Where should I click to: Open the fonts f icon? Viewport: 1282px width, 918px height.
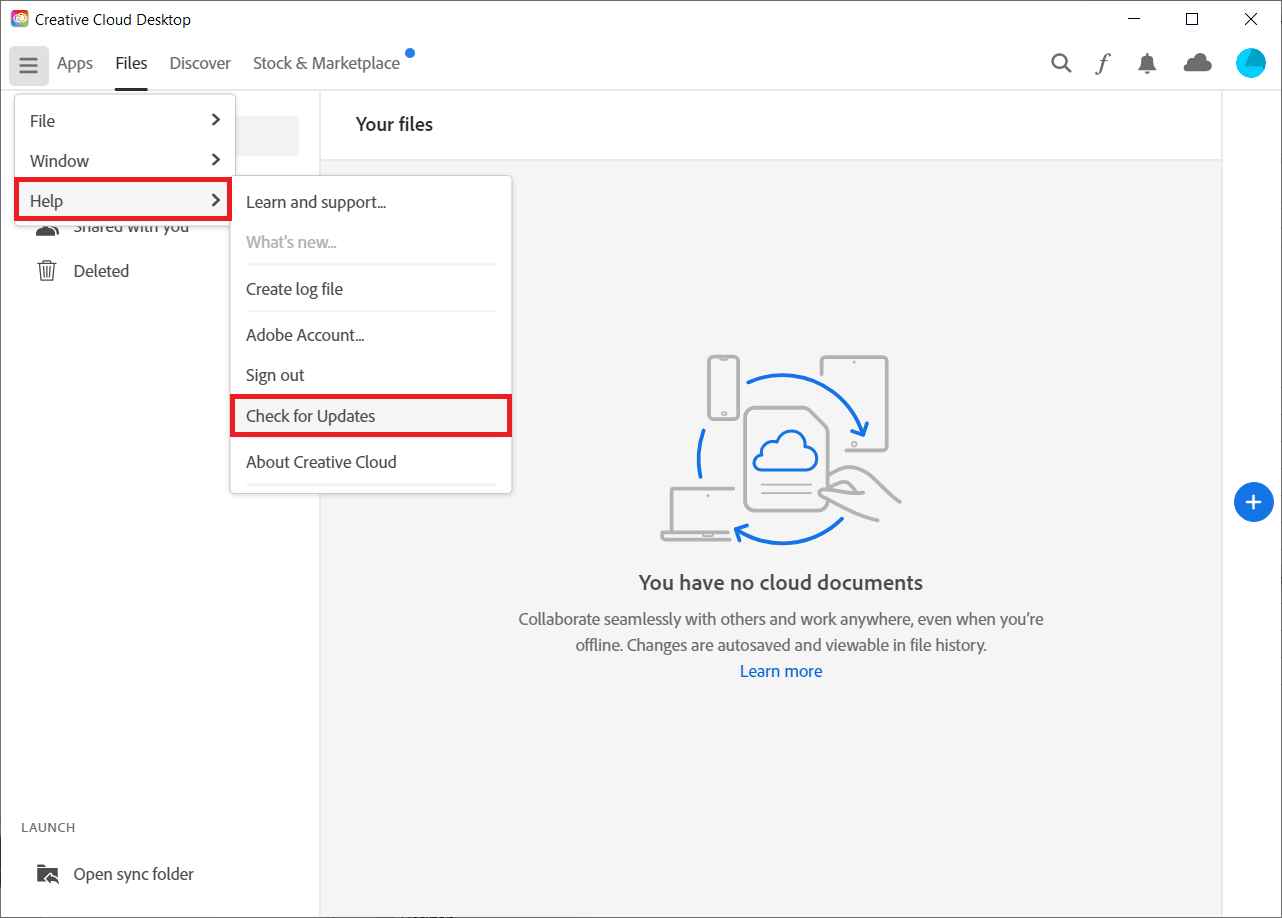point(1103,64)
